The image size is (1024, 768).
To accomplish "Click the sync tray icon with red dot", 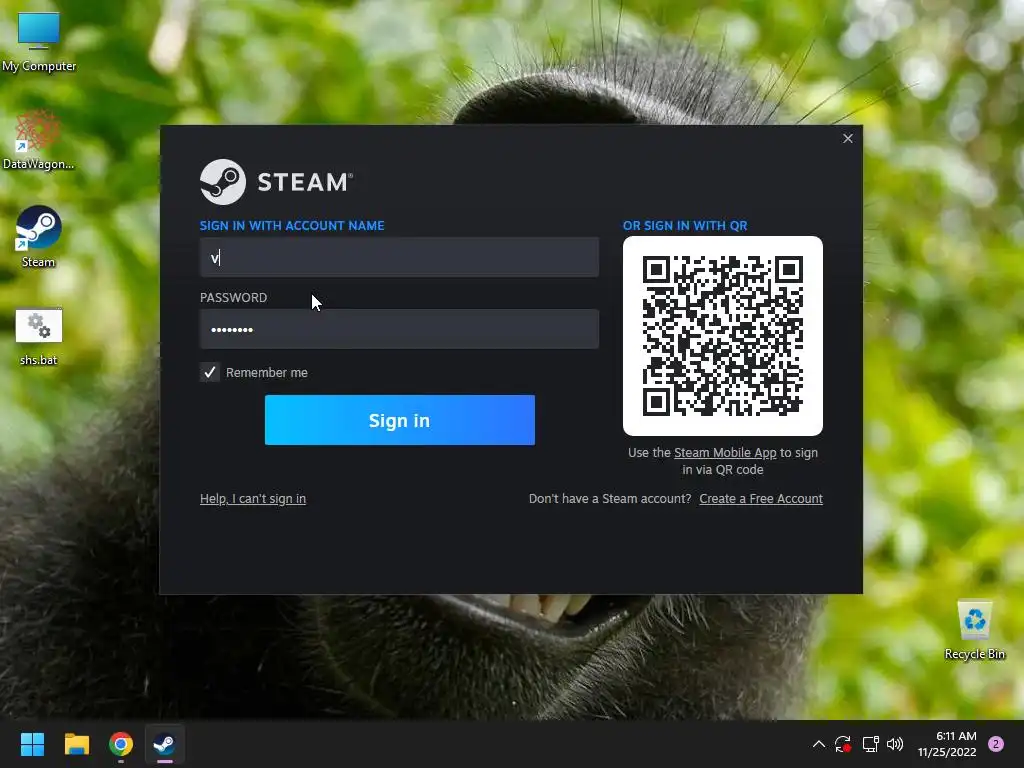I will point(843,744).
